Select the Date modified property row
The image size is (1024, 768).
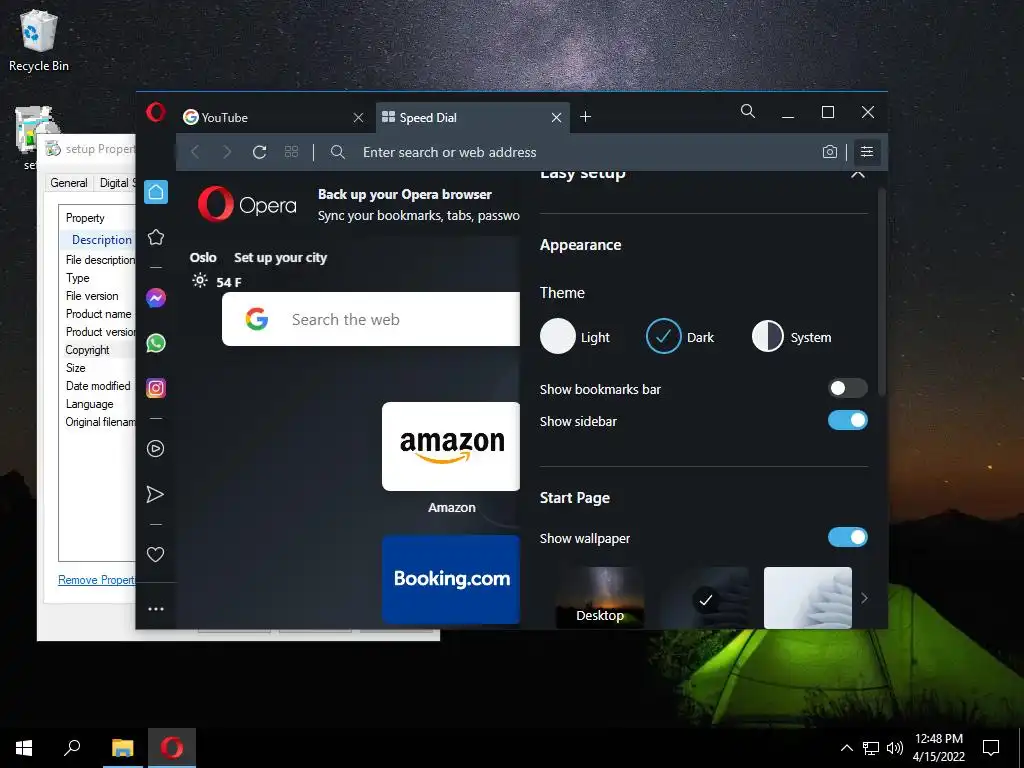[x=98, y=386]
